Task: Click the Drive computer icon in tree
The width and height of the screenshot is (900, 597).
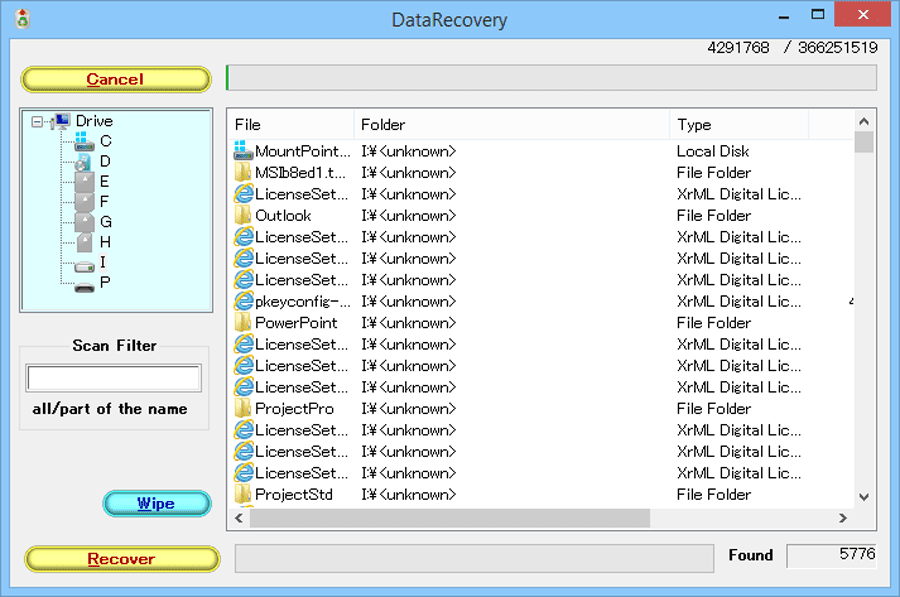Action: pos(61,121)
